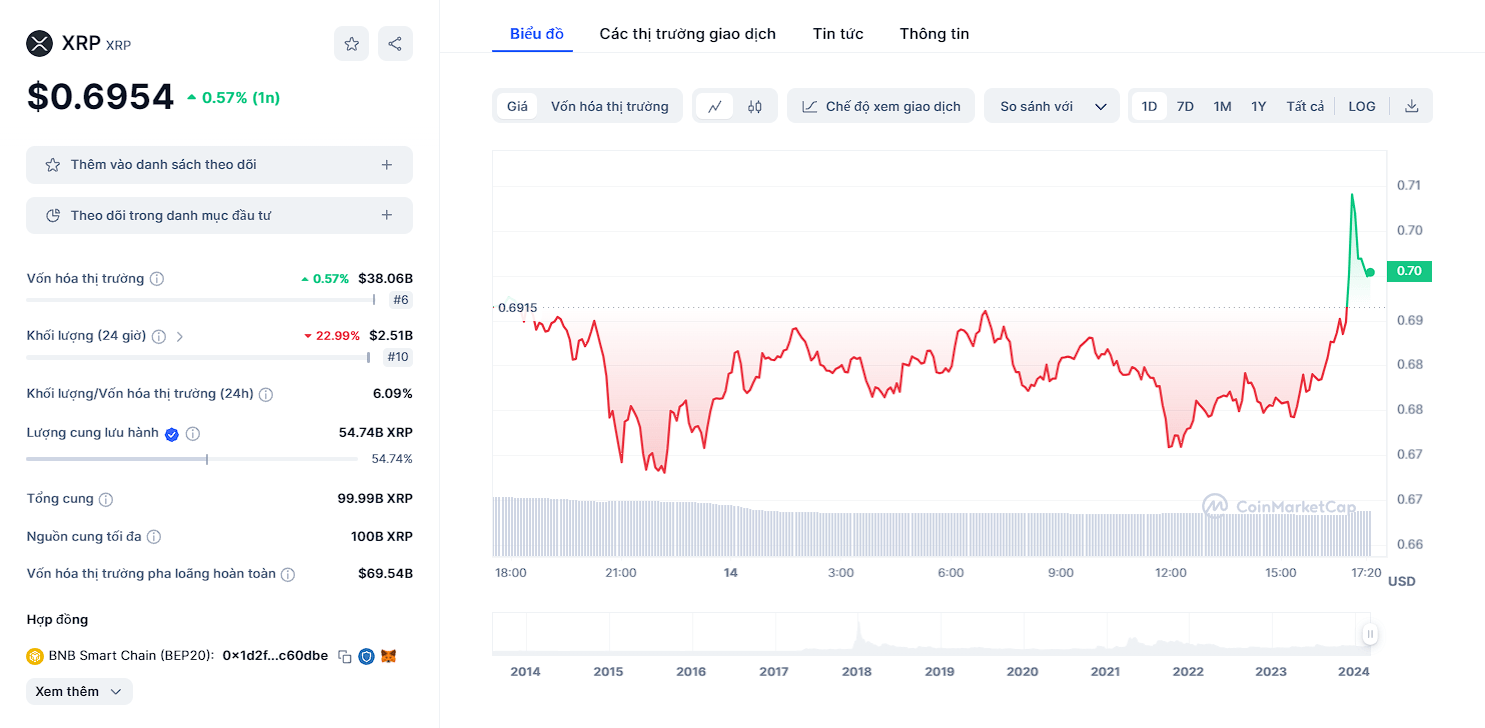Viewport: 1485px width, 728px height.
Task: Click the XRP logo icon
Action: point(39,43)
